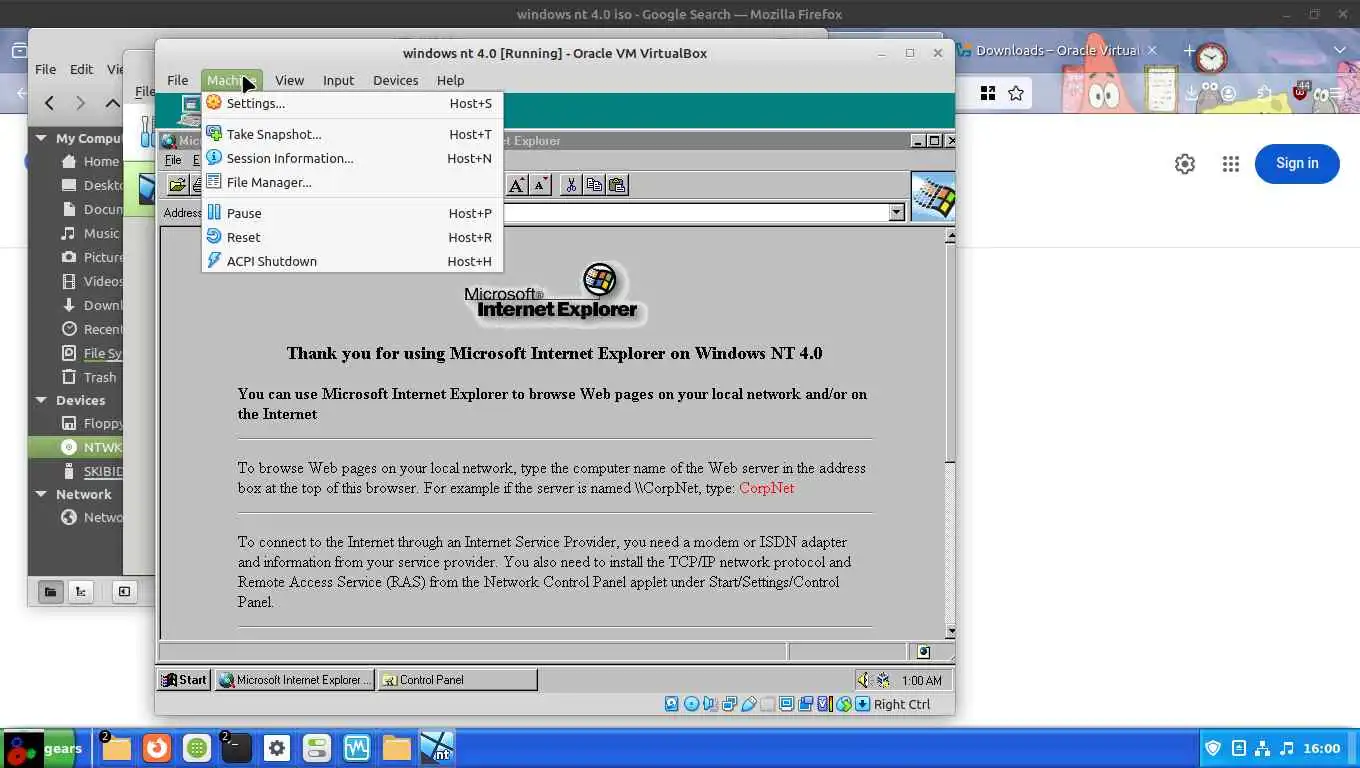Click the IE Paste toolbar icon

click(x=617, y=184)
